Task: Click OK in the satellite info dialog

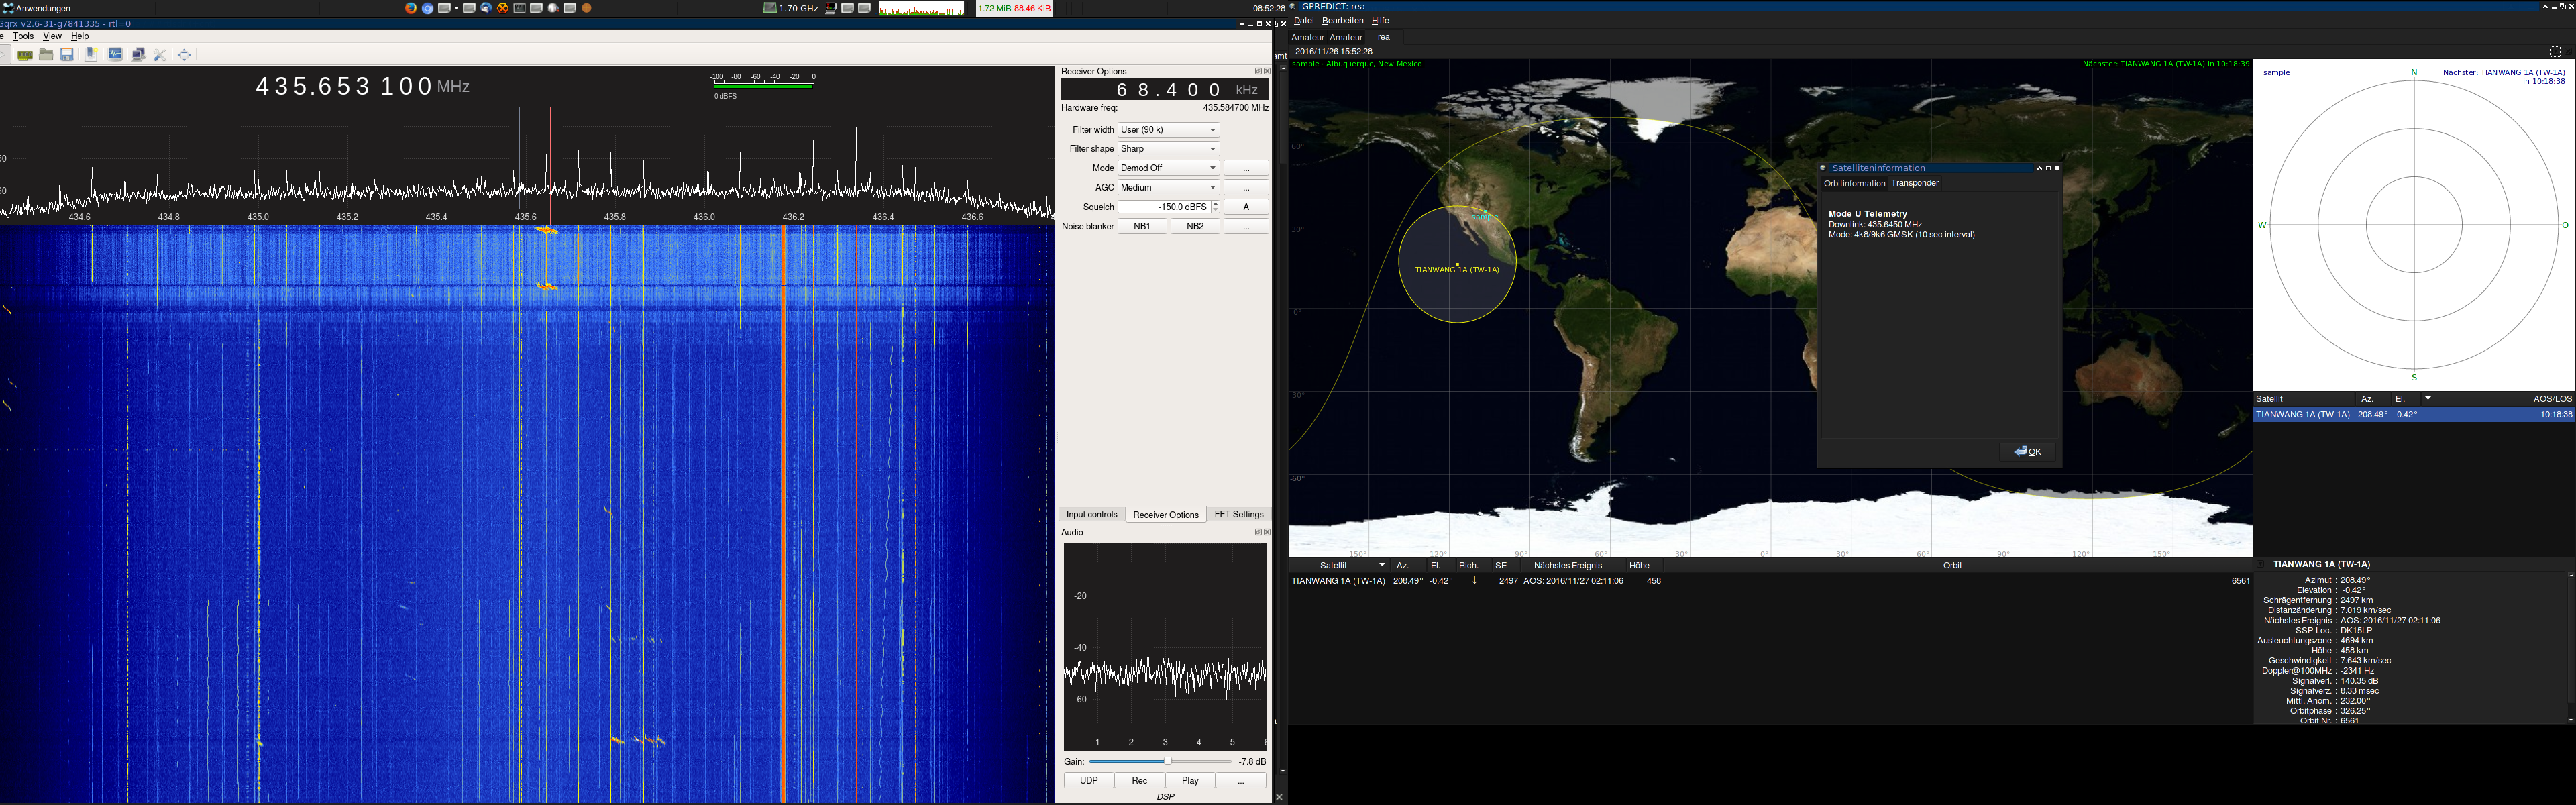Action: [2028, 452]
